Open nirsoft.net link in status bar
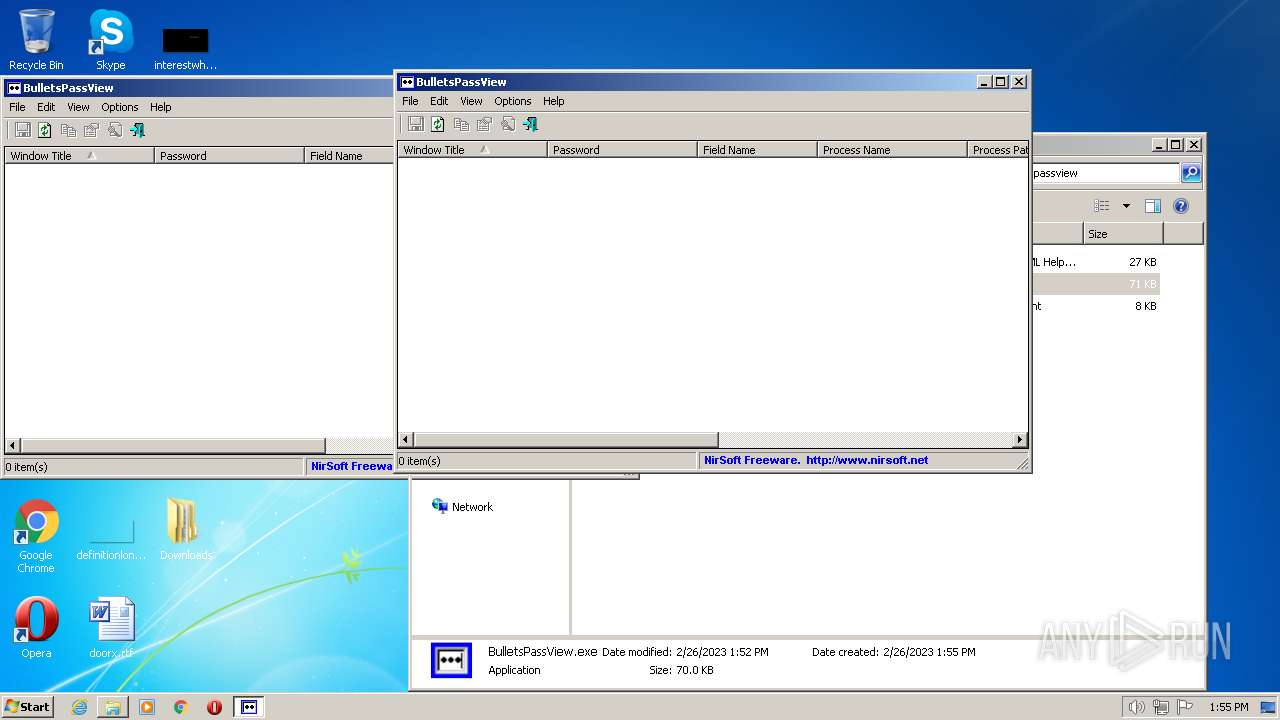Screen dimensions: 1280x720 tap(866, 461)
